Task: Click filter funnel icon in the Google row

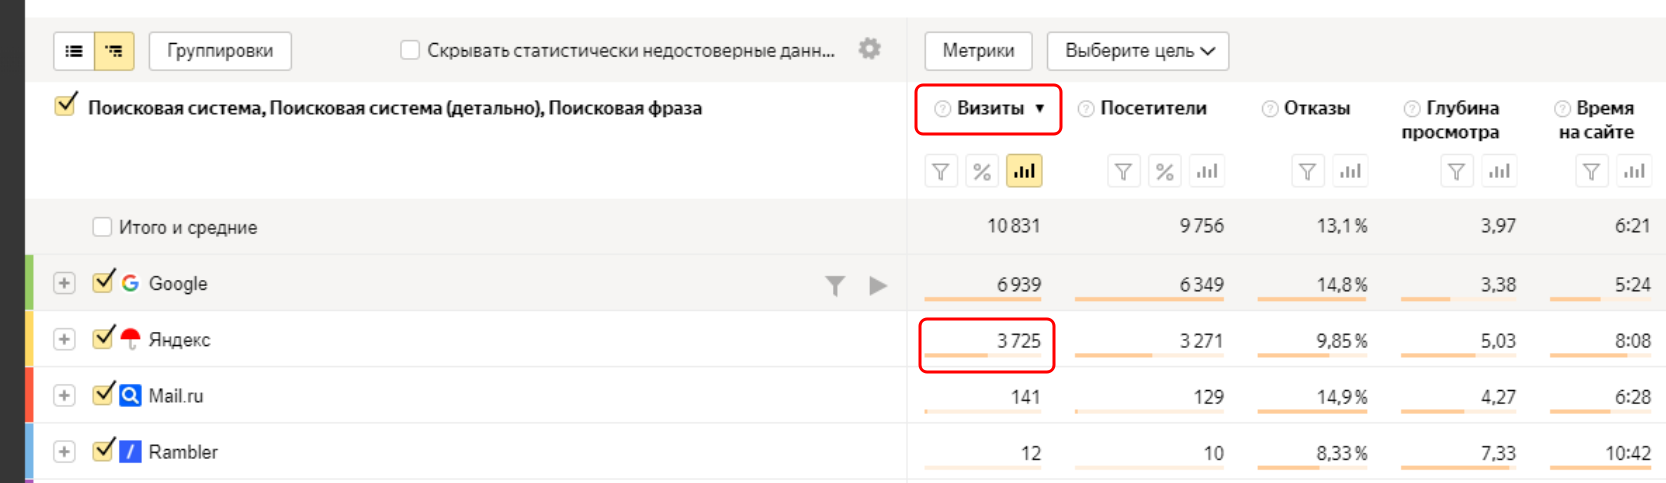Action: pyautogui.click(x=835, y=286)
